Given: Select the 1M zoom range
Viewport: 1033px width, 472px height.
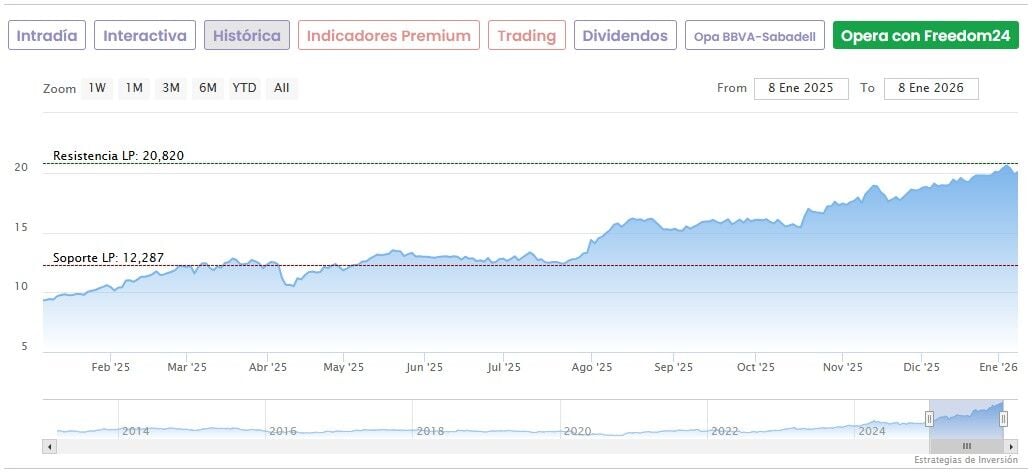Looking at the screenshot, I should pos(134,88).
